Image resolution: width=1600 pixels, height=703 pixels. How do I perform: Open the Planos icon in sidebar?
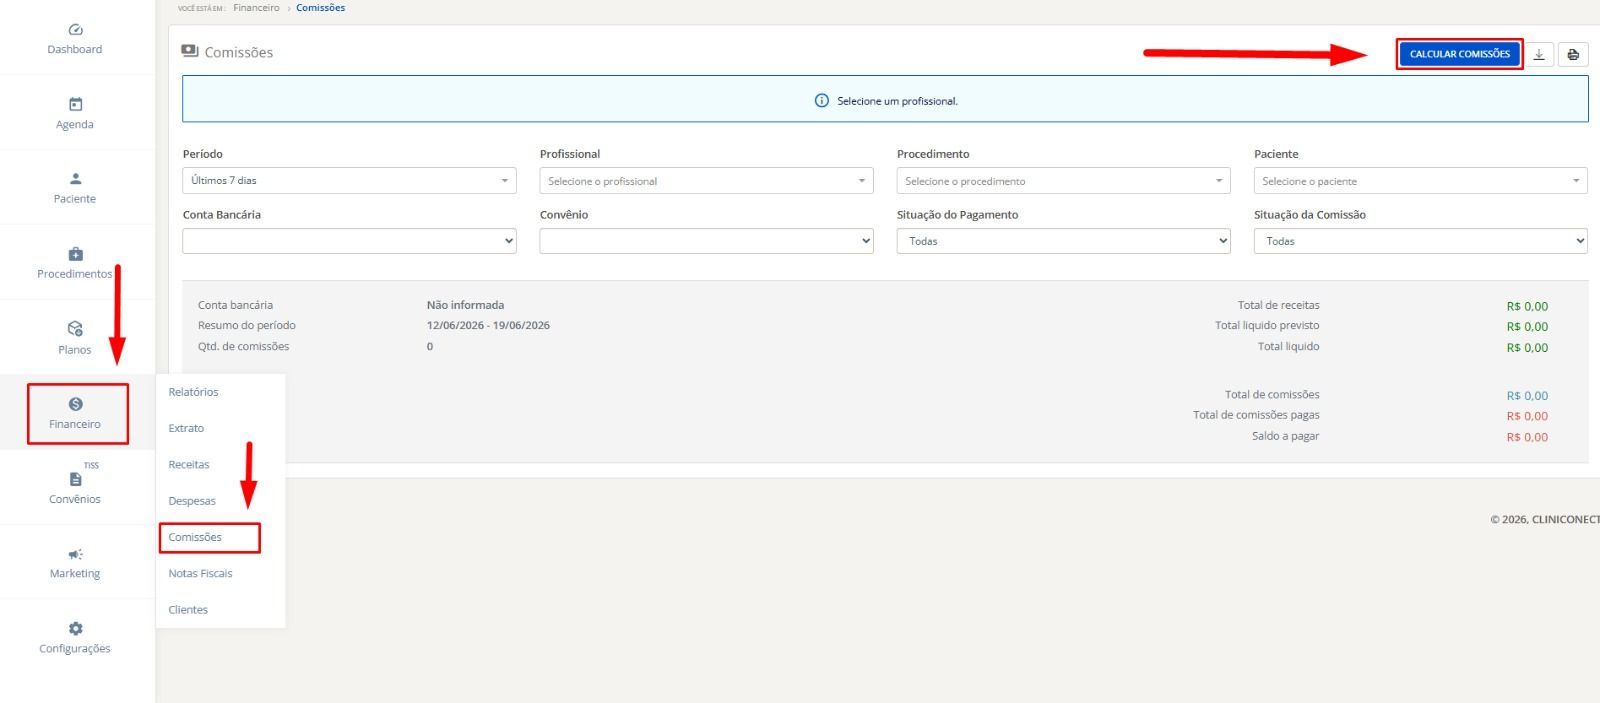pos(75,329)
